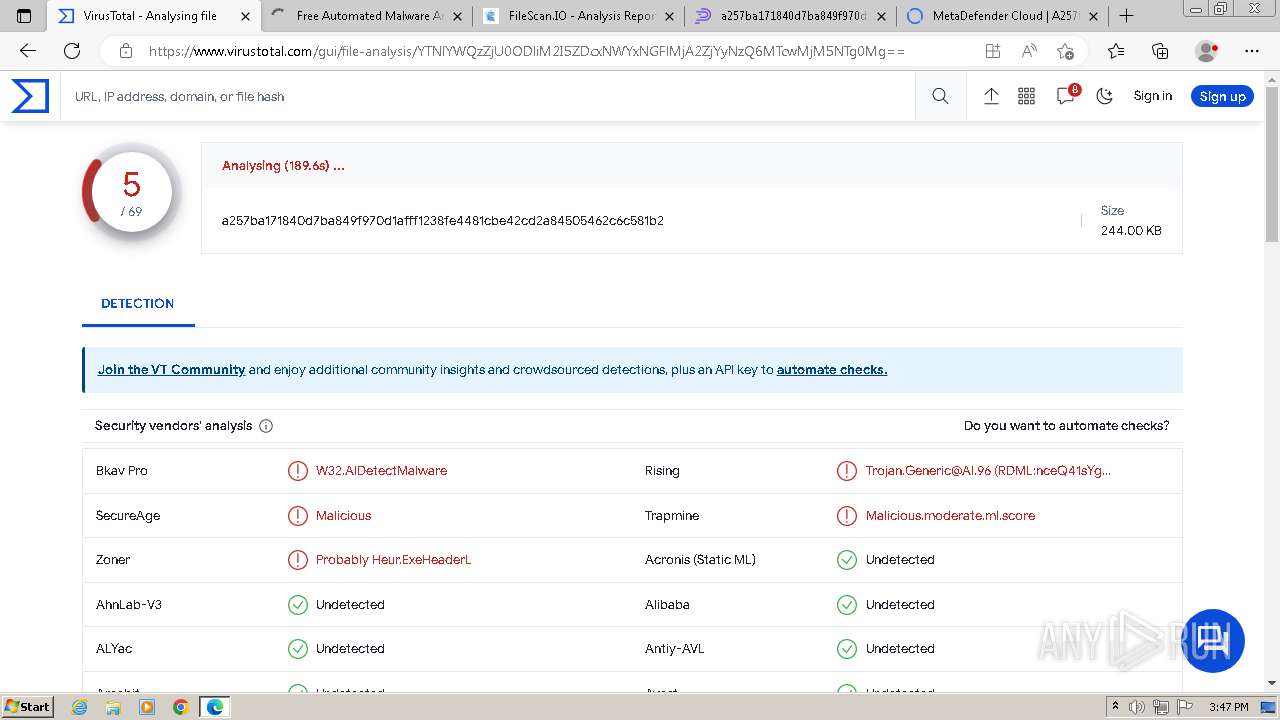Open the Join the VT Community link
Screen dimensions: 1280x720
click(171, 370)
